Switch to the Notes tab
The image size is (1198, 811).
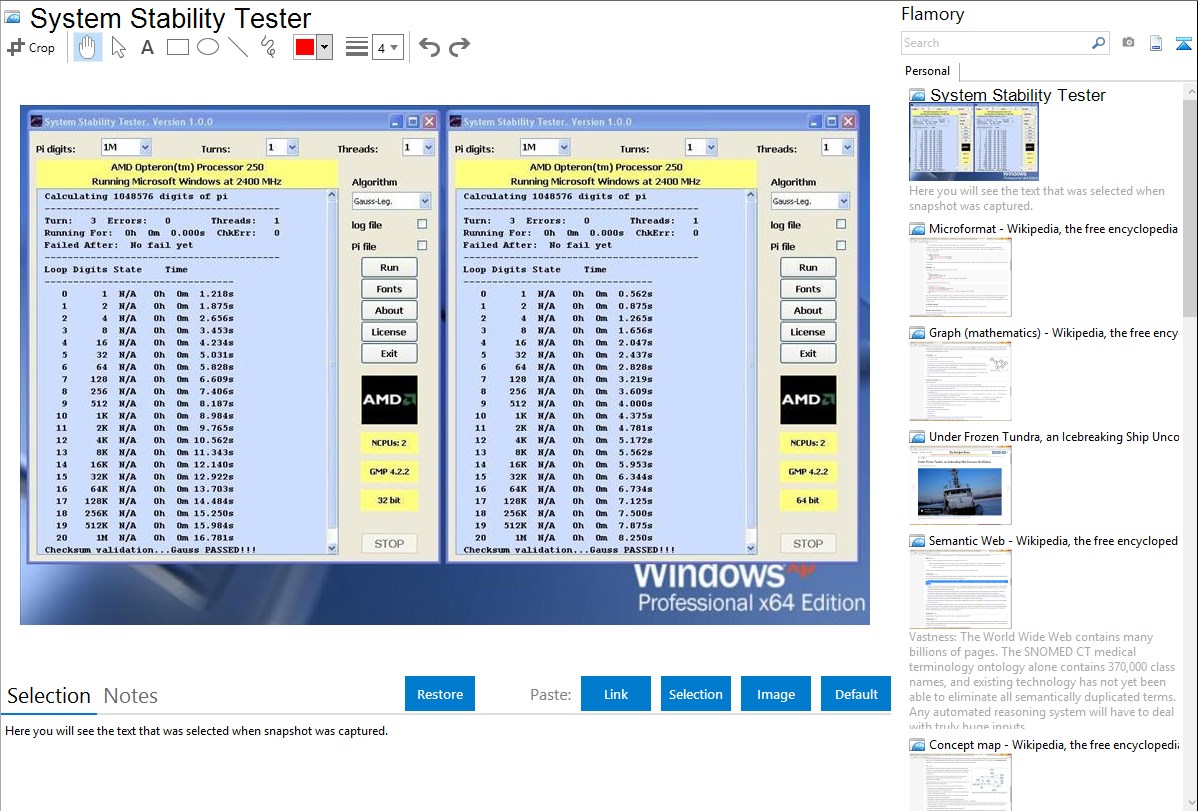tap(131, 696)
